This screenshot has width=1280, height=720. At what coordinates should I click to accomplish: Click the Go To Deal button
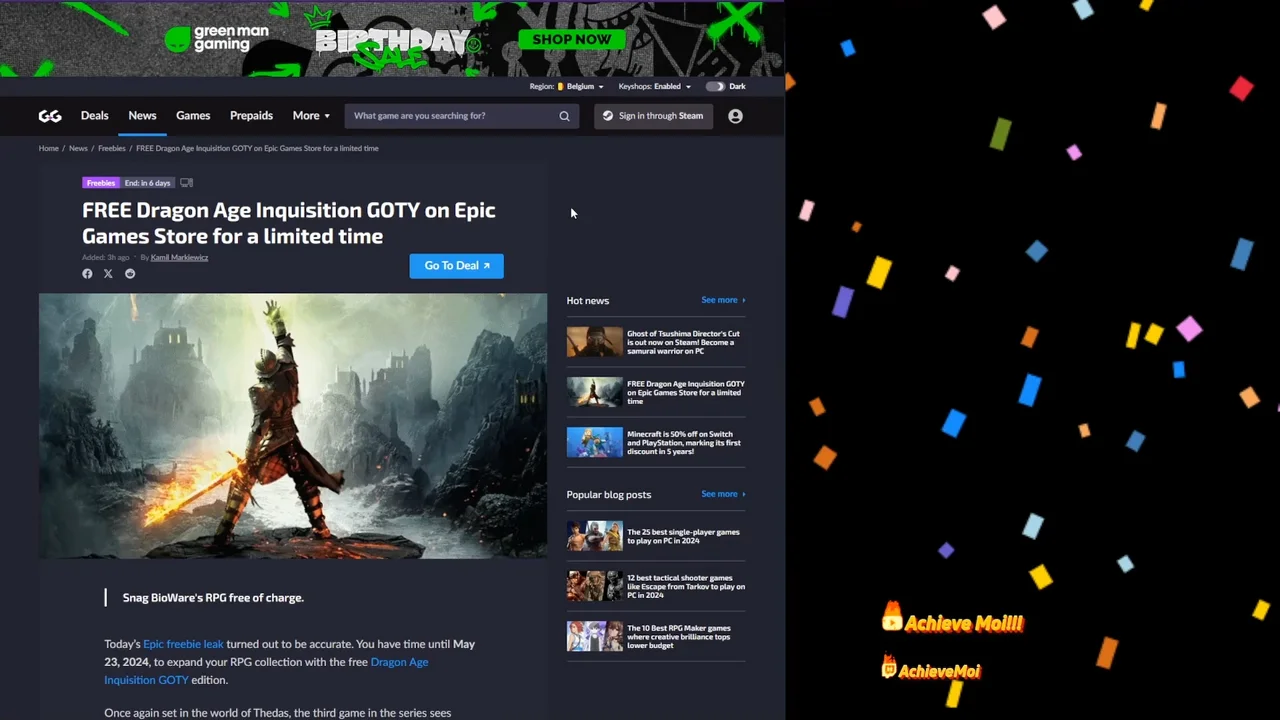point(456,266)
